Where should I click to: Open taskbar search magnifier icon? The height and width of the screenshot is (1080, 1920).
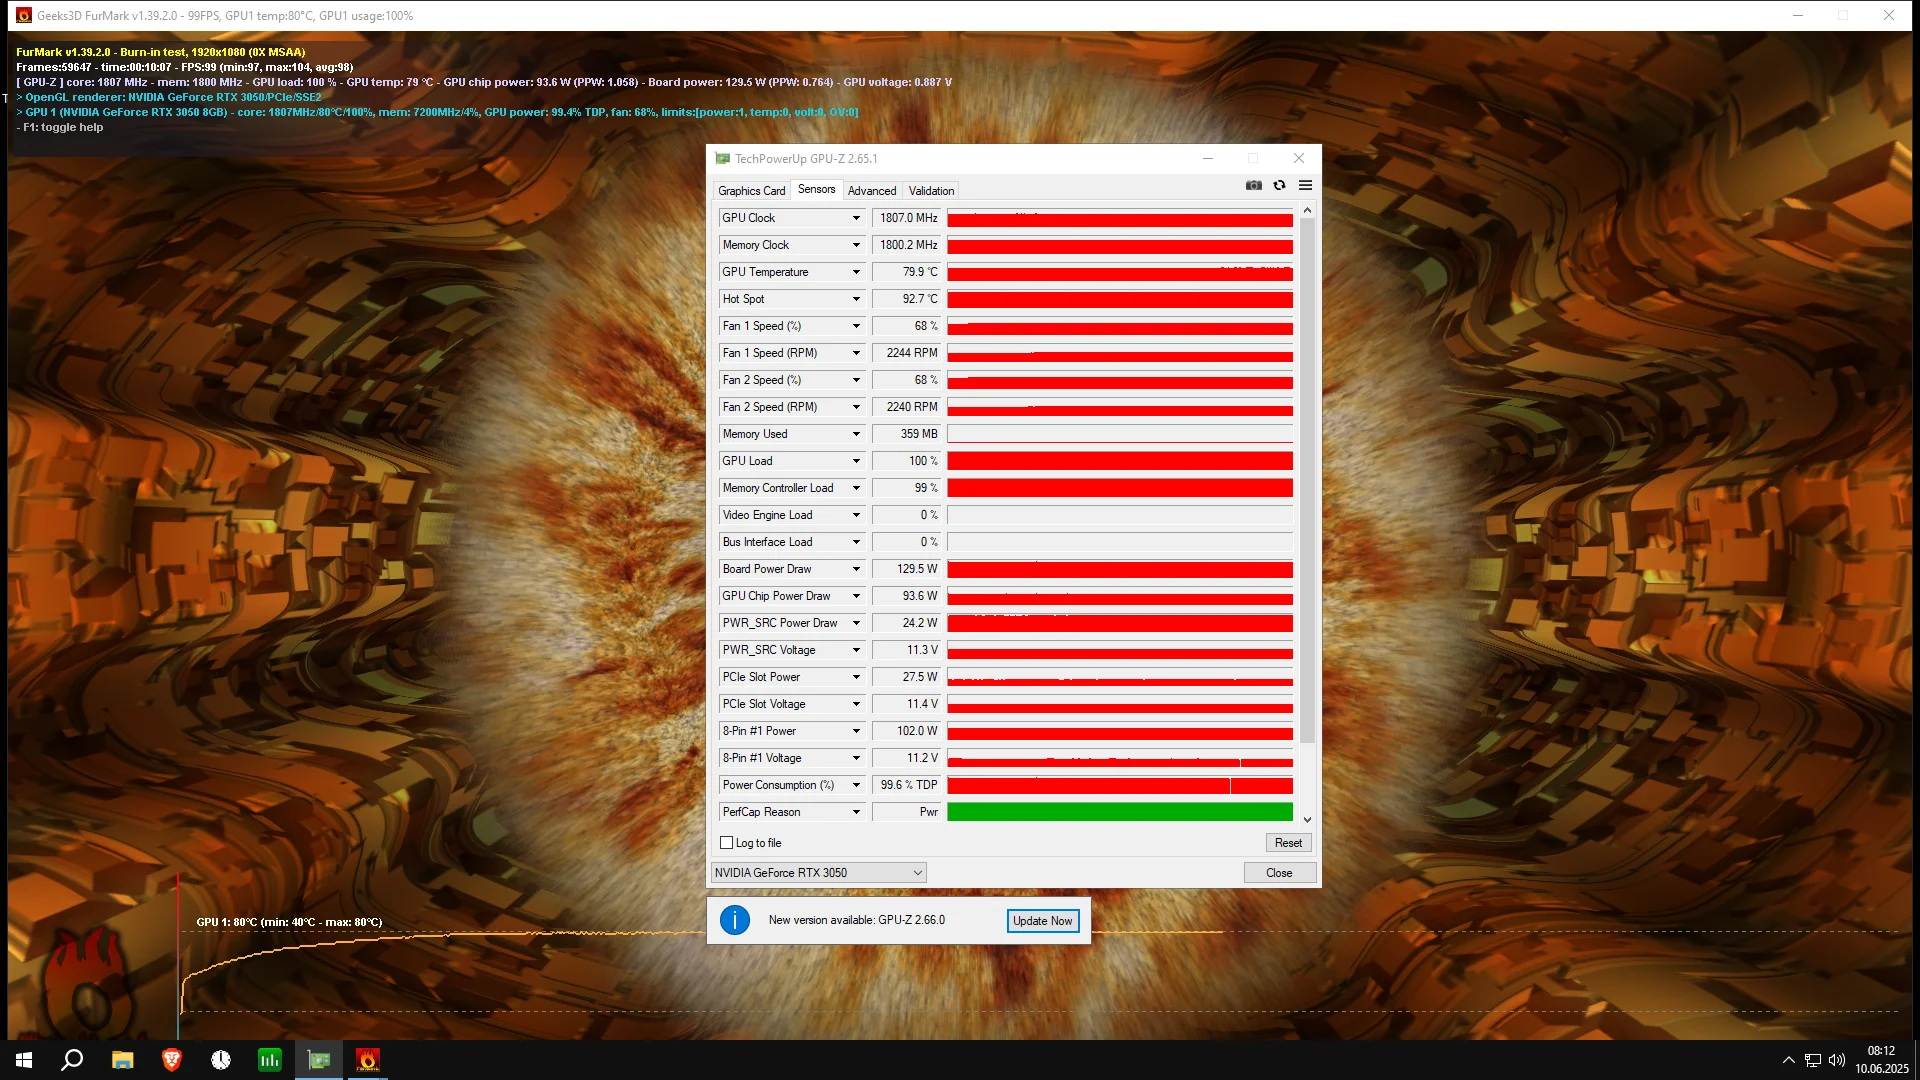coord(72,1060)
